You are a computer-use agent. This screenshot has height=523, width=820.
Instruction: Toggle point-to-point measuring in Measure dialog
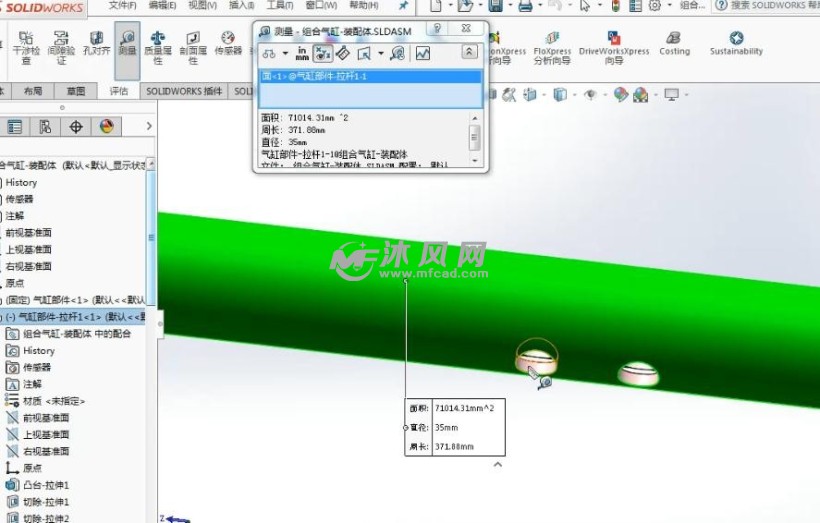[343, 53]
